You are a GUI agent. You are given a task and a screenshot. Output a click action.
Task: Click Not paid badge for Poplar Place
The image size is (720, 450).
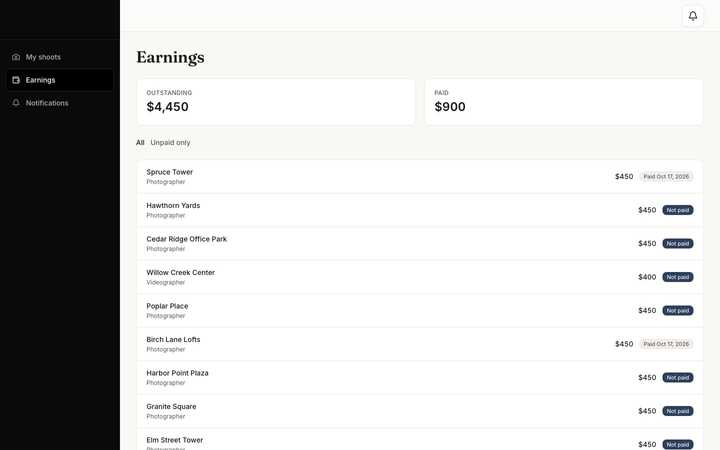[678, 311]
